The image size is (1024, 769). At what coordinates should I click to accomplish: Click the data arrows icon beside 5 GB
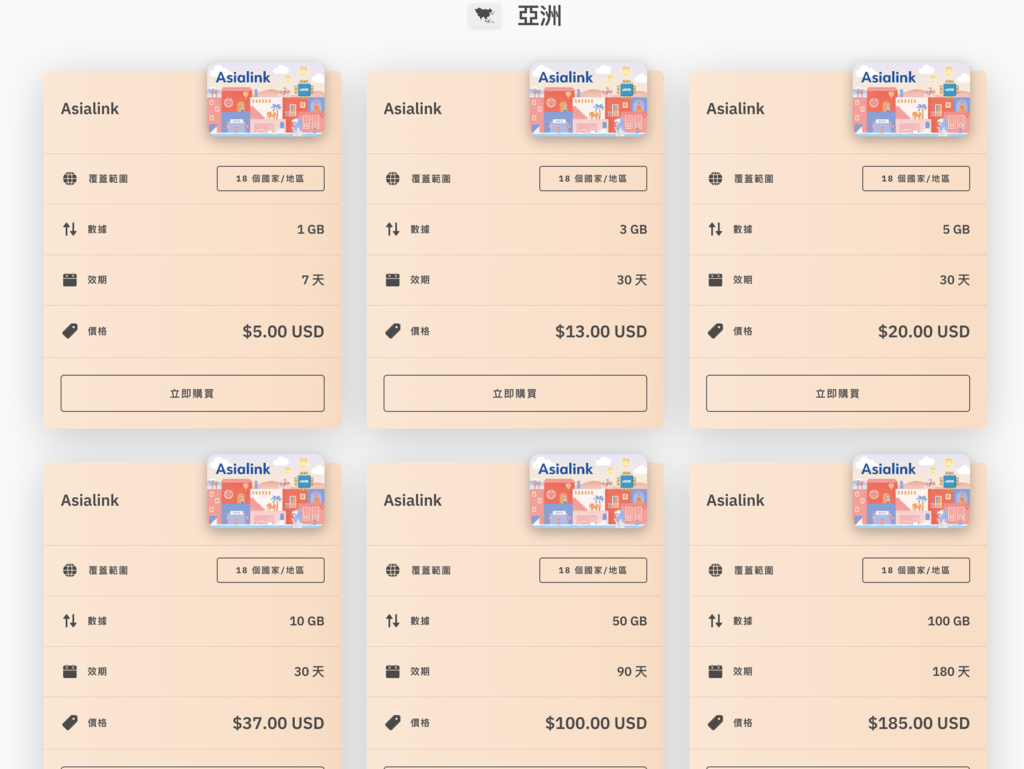[x=715, y=229]
